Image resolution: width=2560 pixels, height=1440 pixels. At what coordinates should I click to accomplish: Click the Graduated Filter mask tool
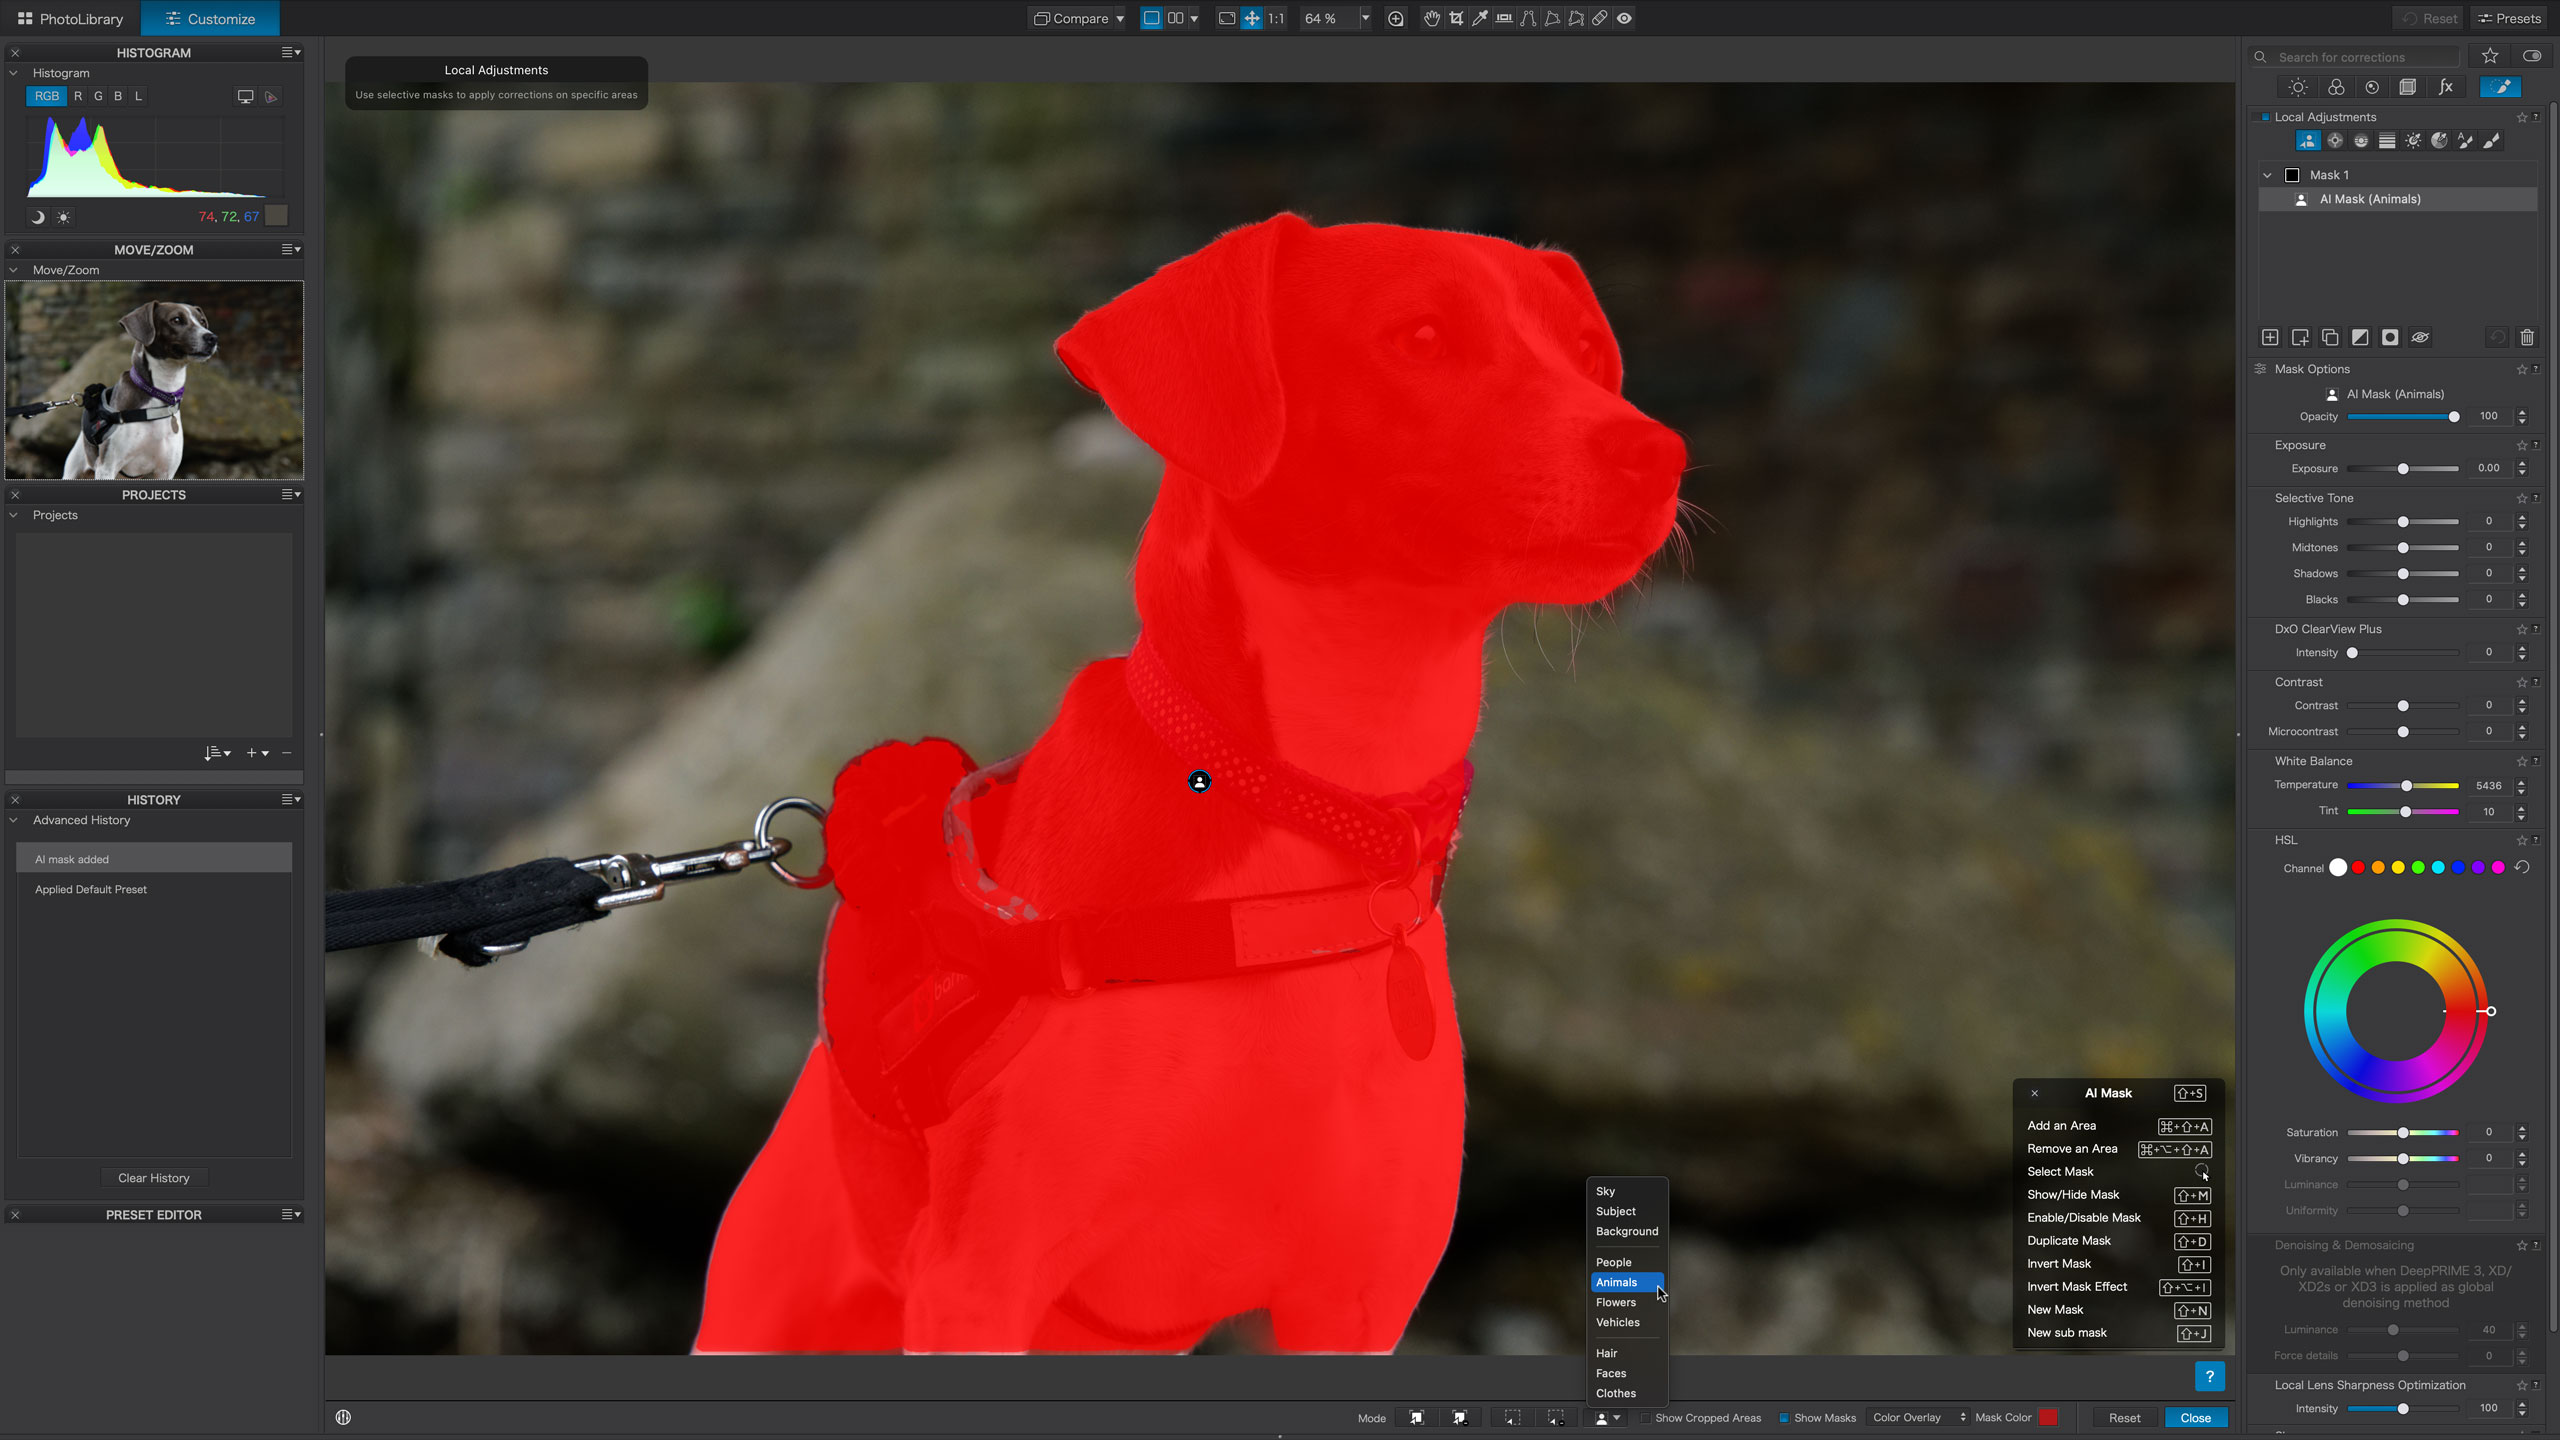(2387, 141)
